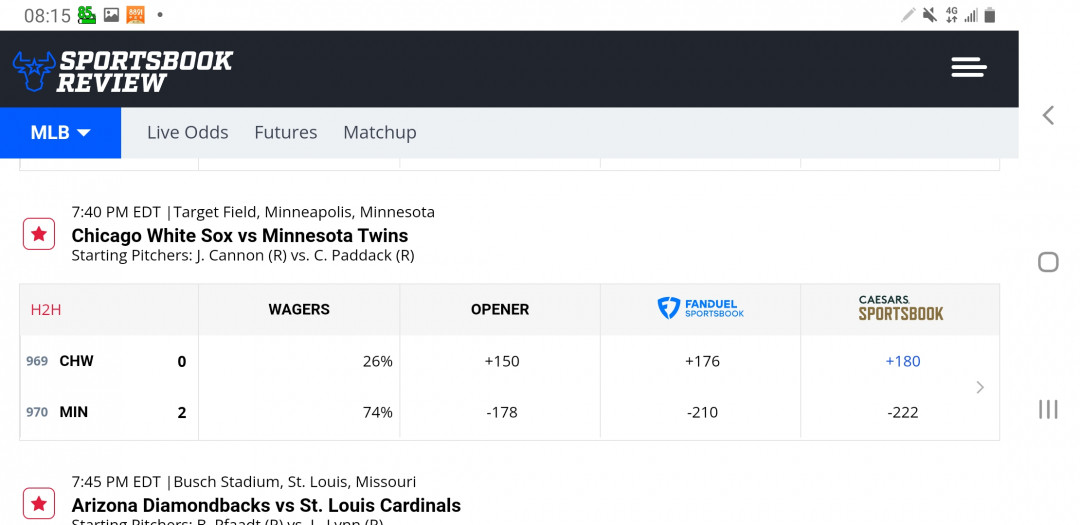Viewport: 1080px width, 525px height.
Task: Open Chicago White Sox vs Minnesota Twins matchup
Action: [x=240, y=236]
